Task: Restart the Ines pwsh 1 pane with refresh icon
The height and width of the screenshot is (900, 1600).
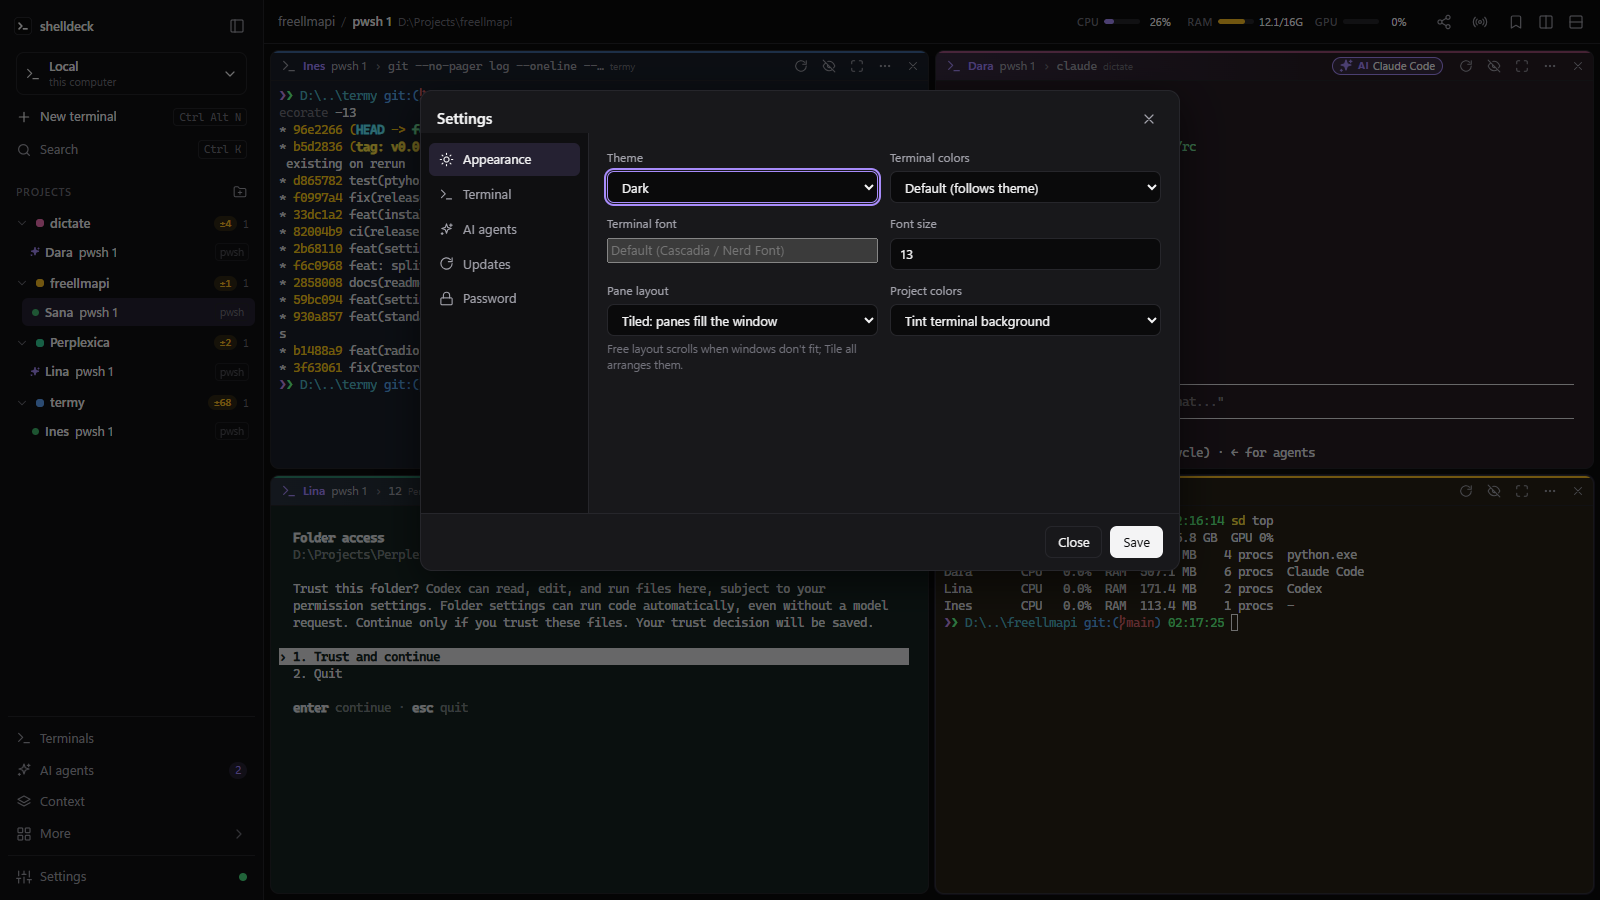Action: [x=801, y=66]
